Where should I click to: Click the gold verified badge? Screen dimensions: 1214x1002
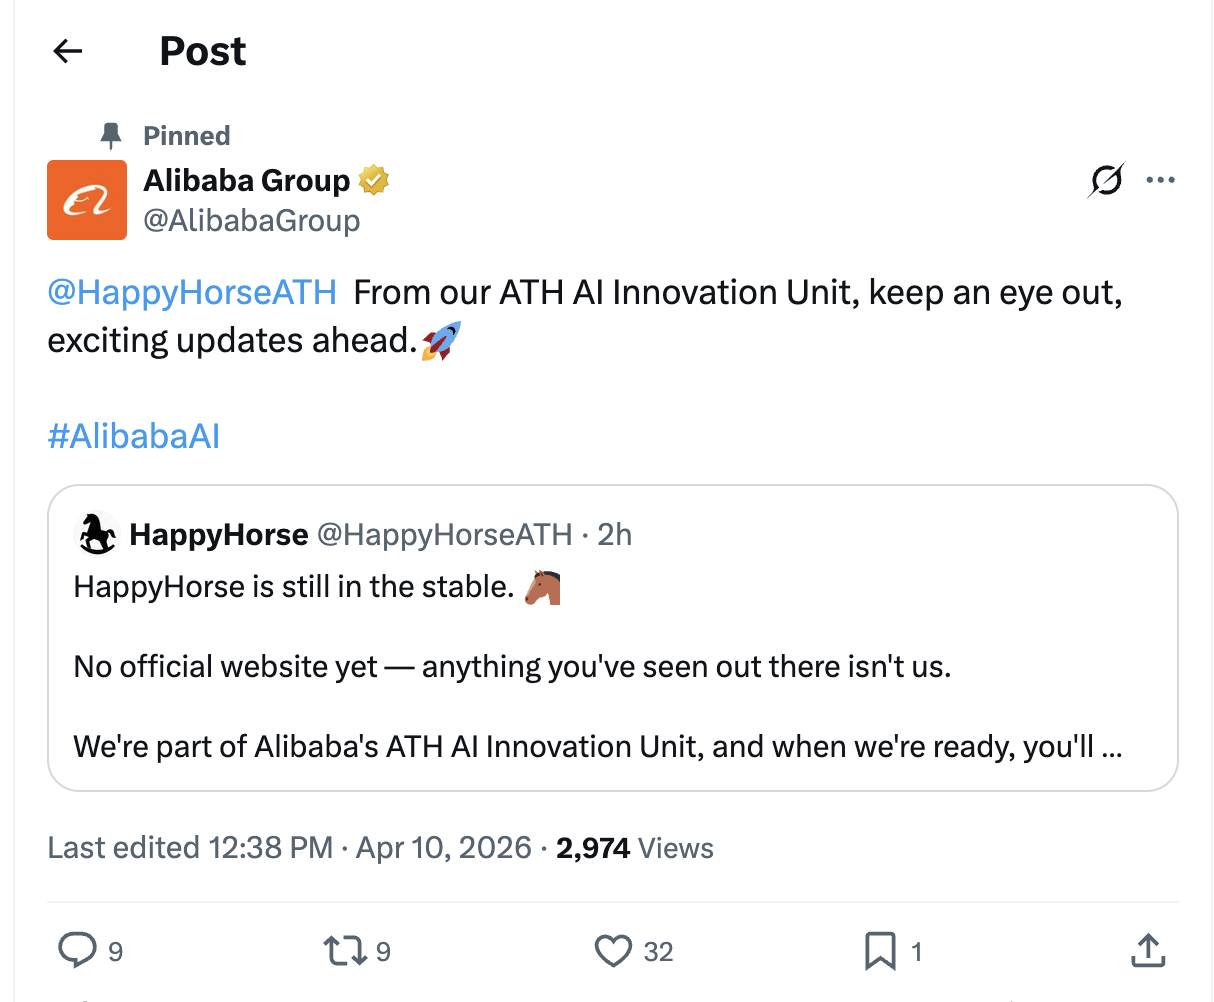tap(373, 180)
